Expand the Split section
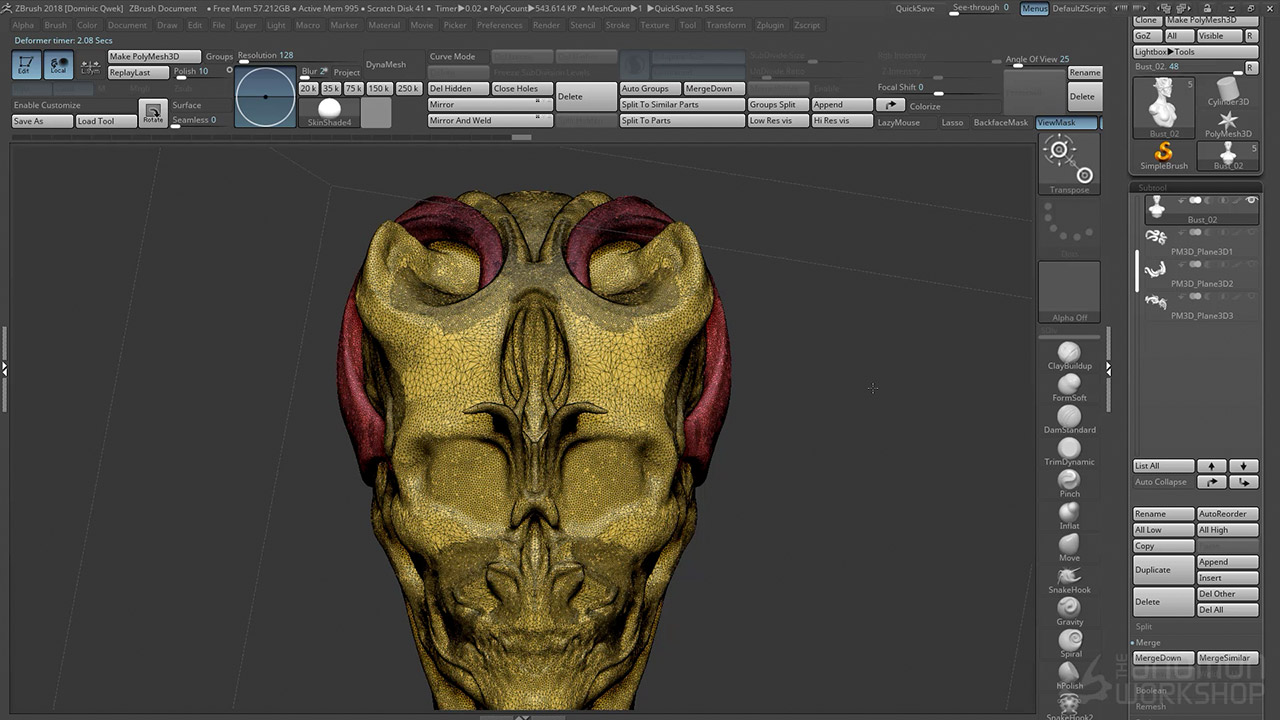The height and width of the screenshot is (720, 1280). click(1144, 627)
